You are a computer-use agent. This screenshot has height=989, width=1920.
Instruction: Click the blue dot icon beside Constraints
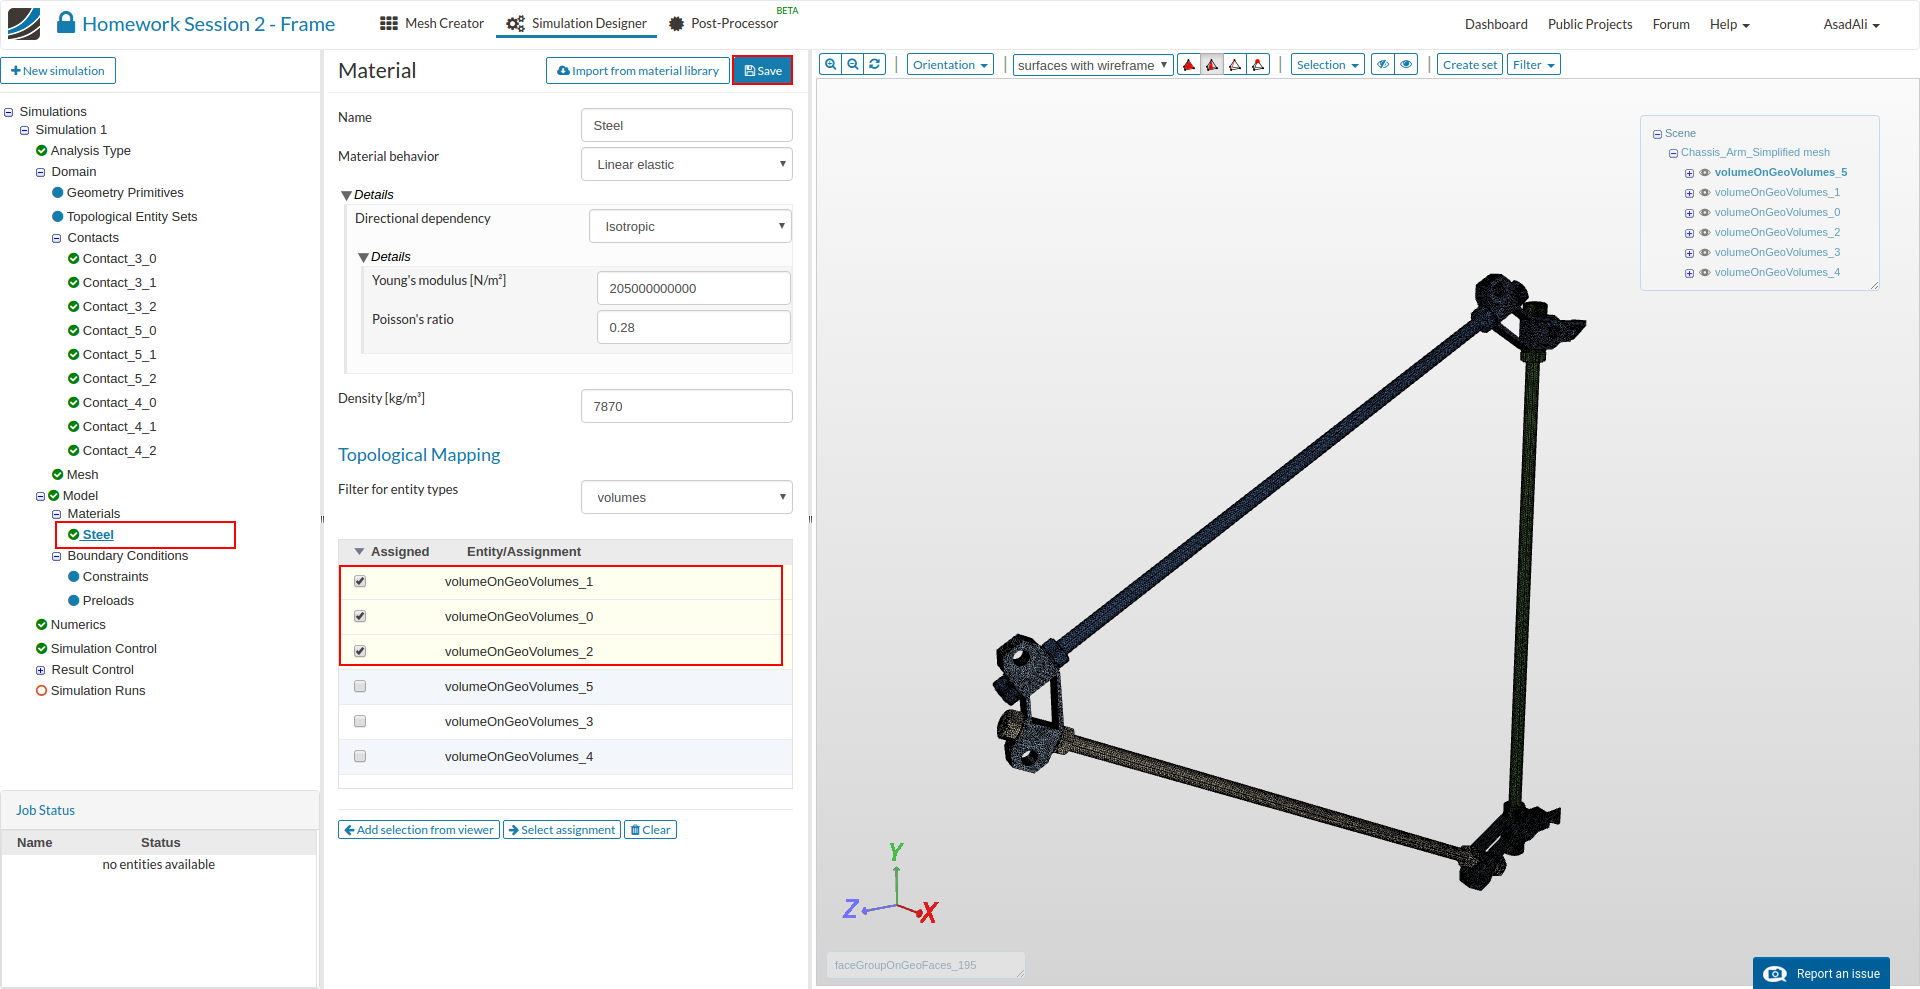74,577
